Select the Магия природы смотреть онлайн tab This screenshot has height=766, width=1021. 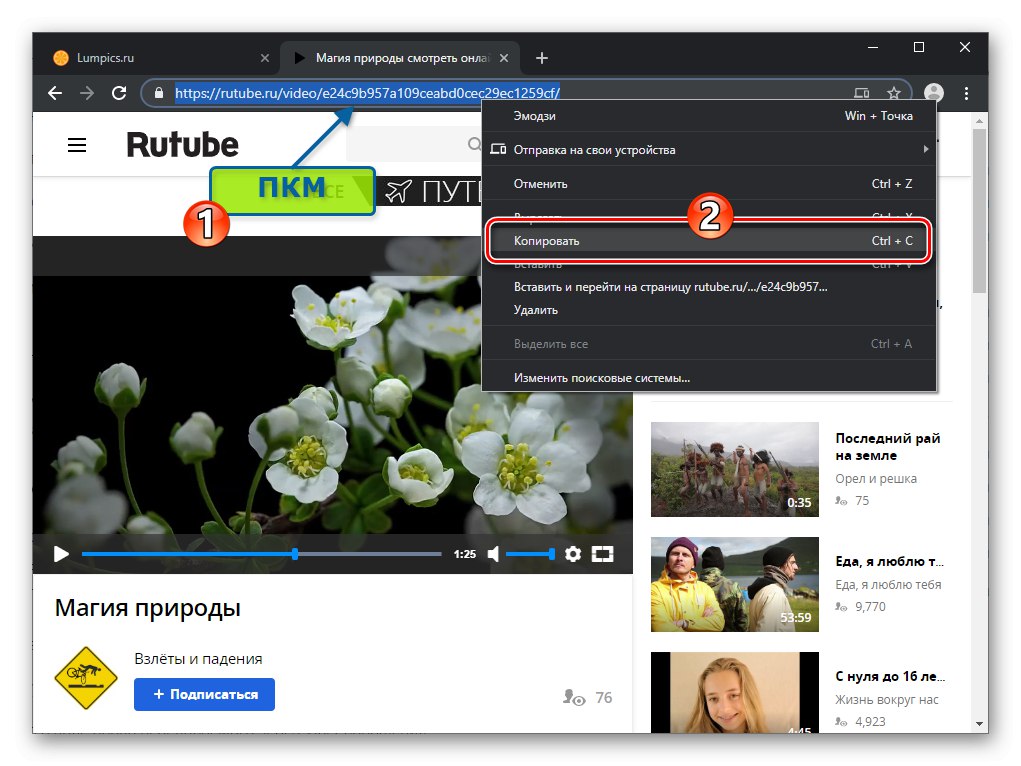click(x=400, y=58)
